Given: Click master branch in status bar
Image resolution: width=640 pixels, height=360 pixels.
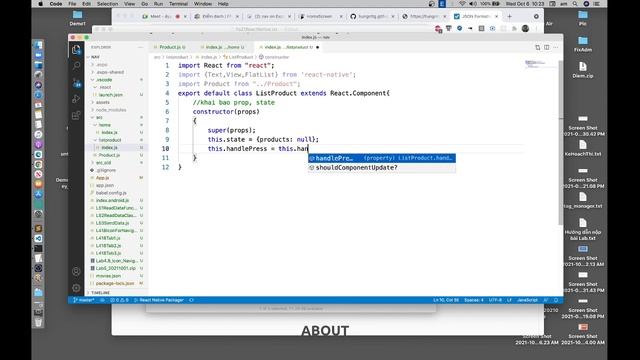Looking at the screenshot, I should 84,300.
